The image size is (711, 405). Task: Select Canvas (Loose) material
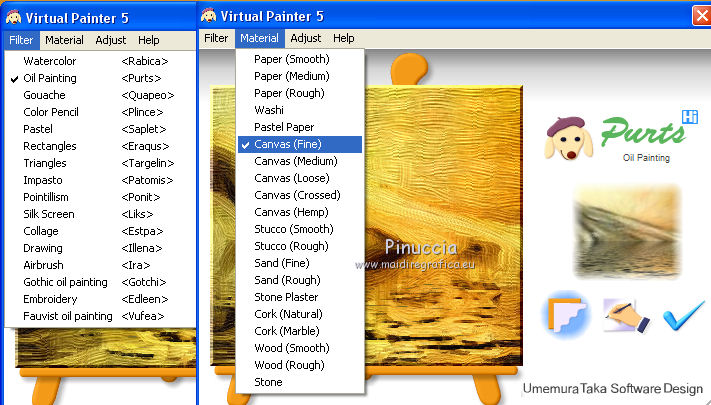(x=300, y=178)
